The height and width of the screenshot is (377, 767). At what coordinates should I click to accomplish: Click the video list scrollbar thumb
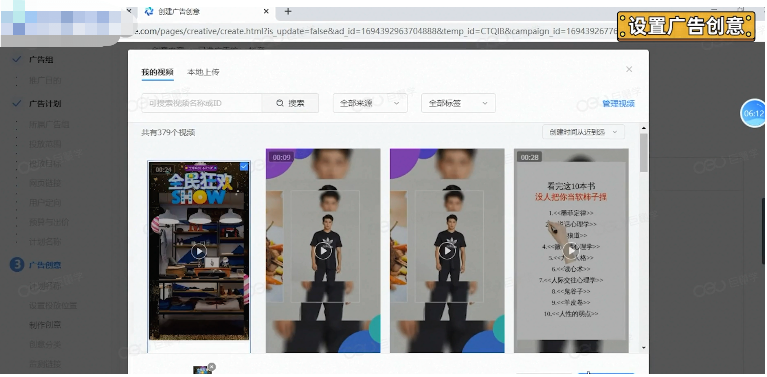click(644, 153)
